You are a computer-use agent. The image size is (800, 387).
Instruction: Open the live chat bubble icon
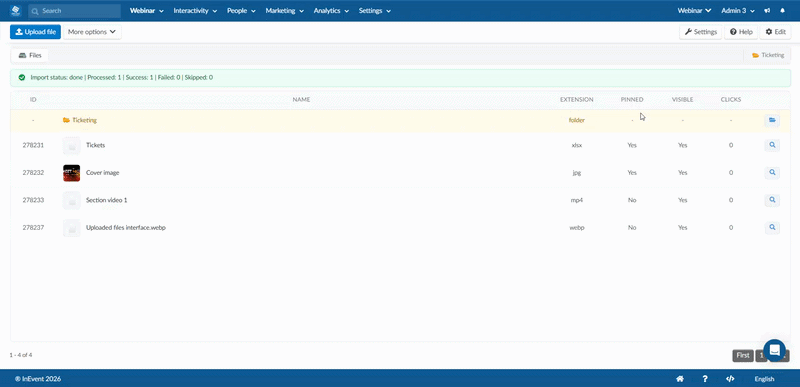pyautogui.click(x=774, y=350)
